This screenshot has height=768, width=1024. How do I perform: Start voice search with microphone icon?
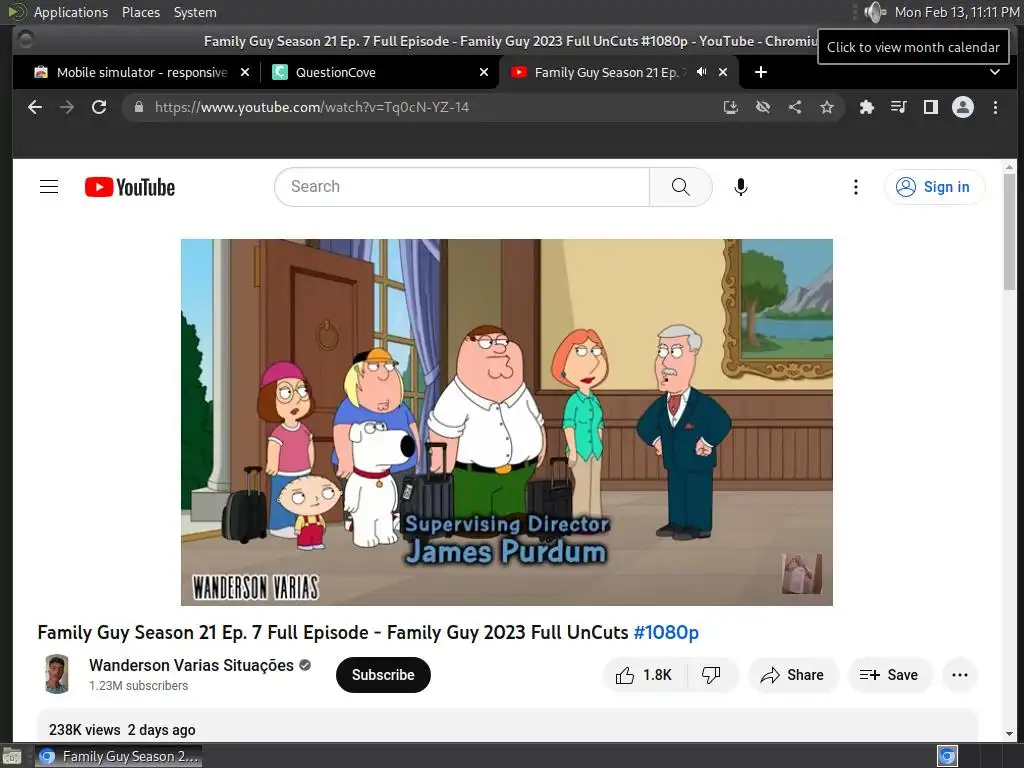741,187
